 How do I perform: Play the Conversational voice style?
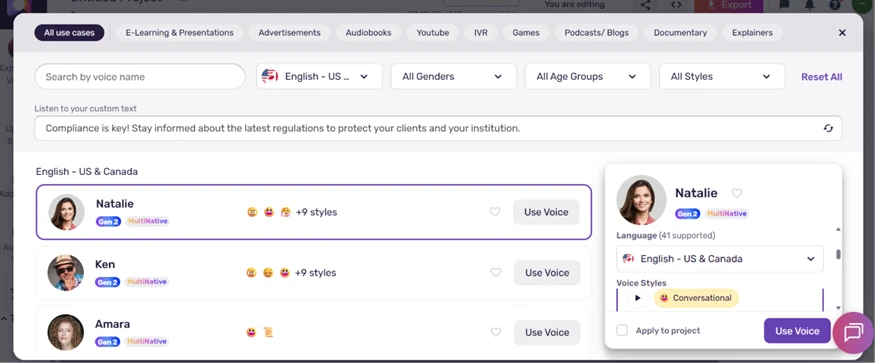coord(637,298)
